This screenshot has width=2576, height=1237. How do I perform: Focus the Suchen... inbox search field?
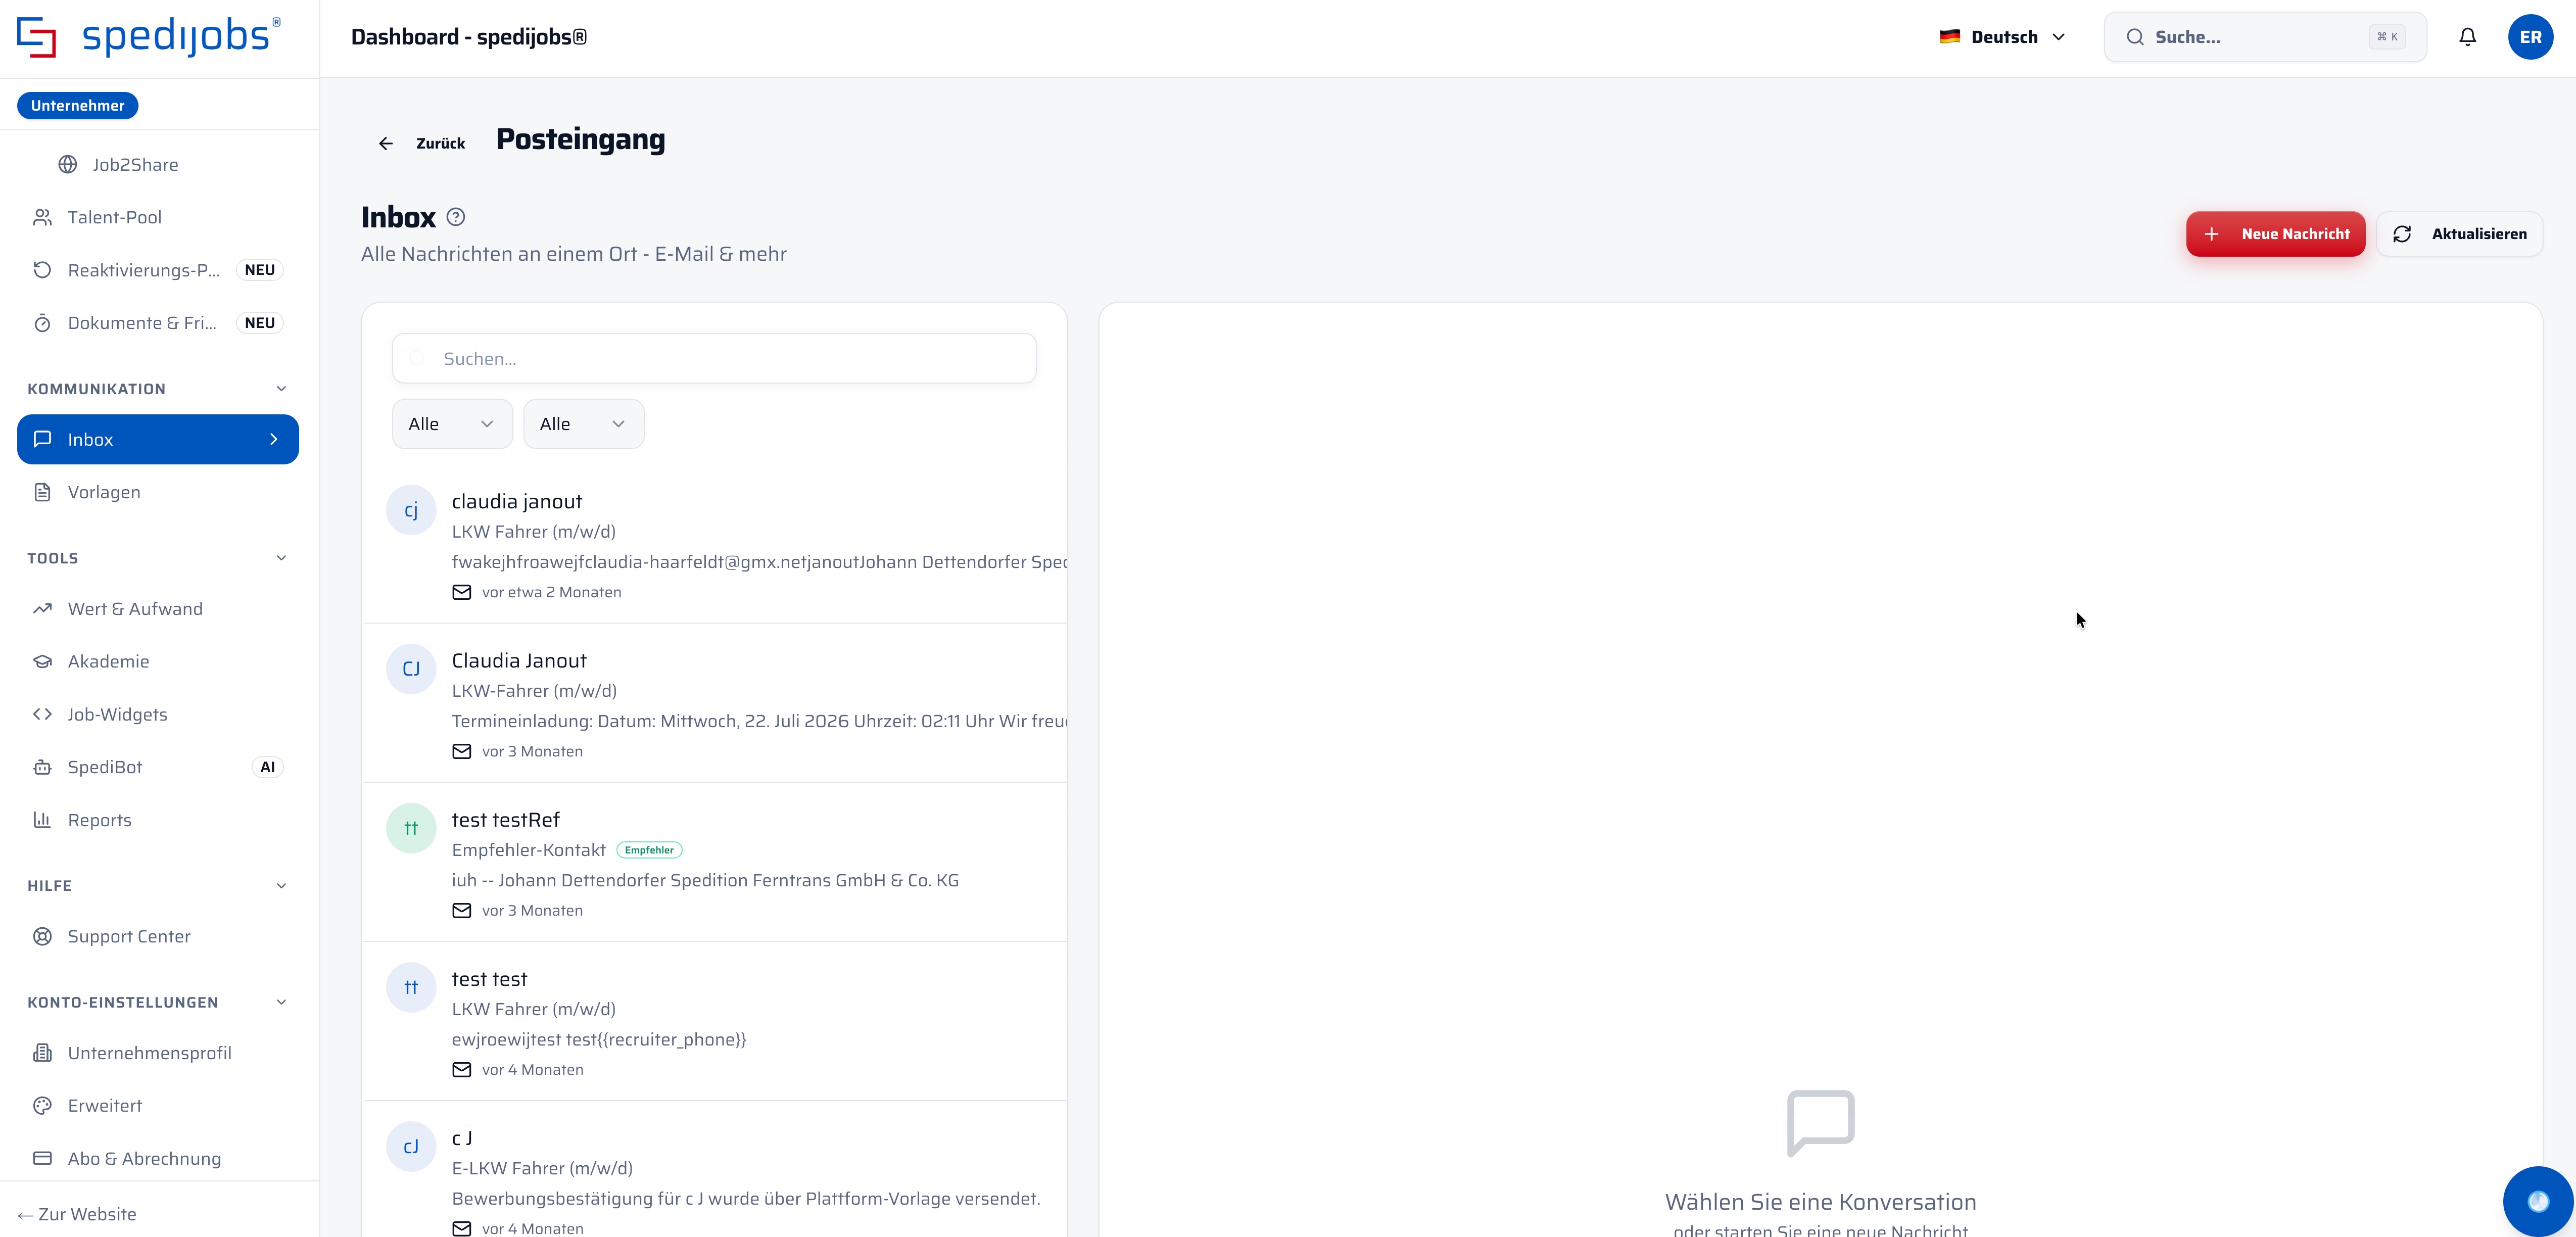point(714,358)
